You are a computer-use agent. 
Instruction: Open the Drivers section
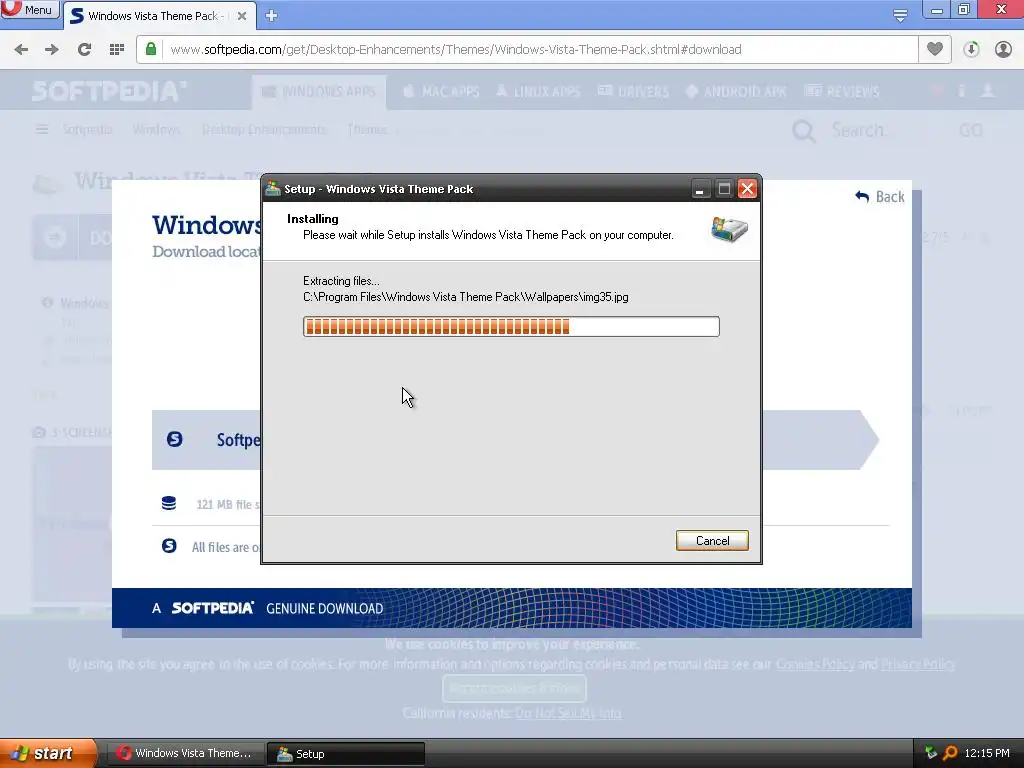(x=633, y=91)
